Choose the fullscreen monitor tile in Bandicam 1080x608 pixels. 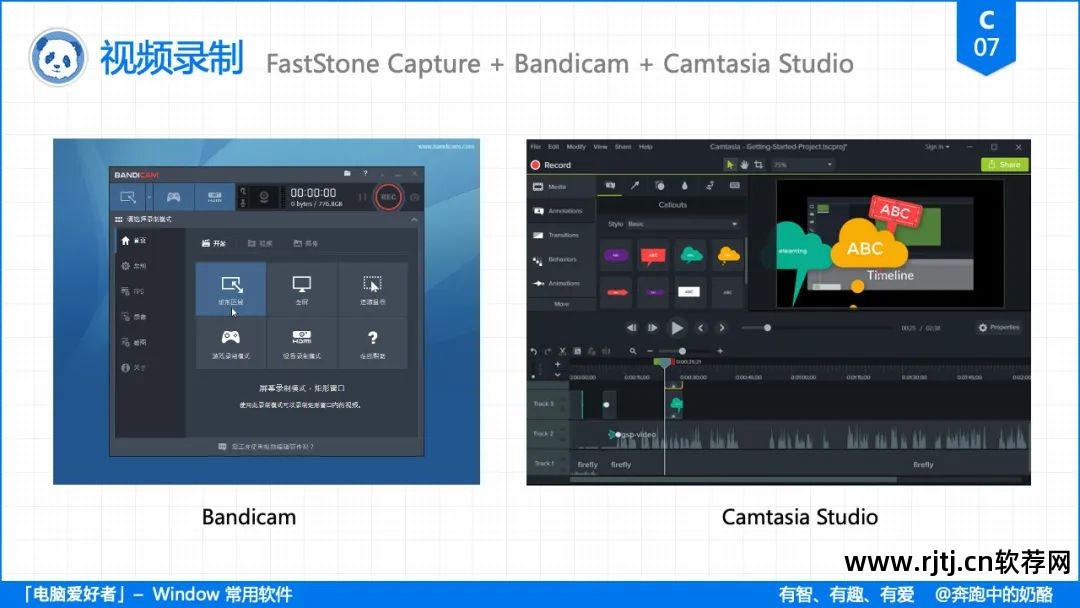tap(302, 289)
